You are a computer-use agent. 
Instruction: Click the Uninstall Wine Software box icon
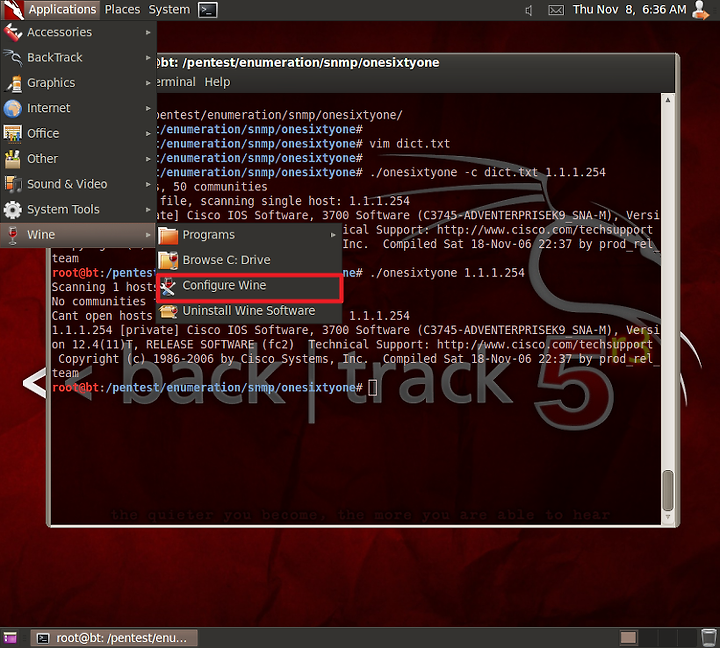pyautogui.click(x=168, y=311)
